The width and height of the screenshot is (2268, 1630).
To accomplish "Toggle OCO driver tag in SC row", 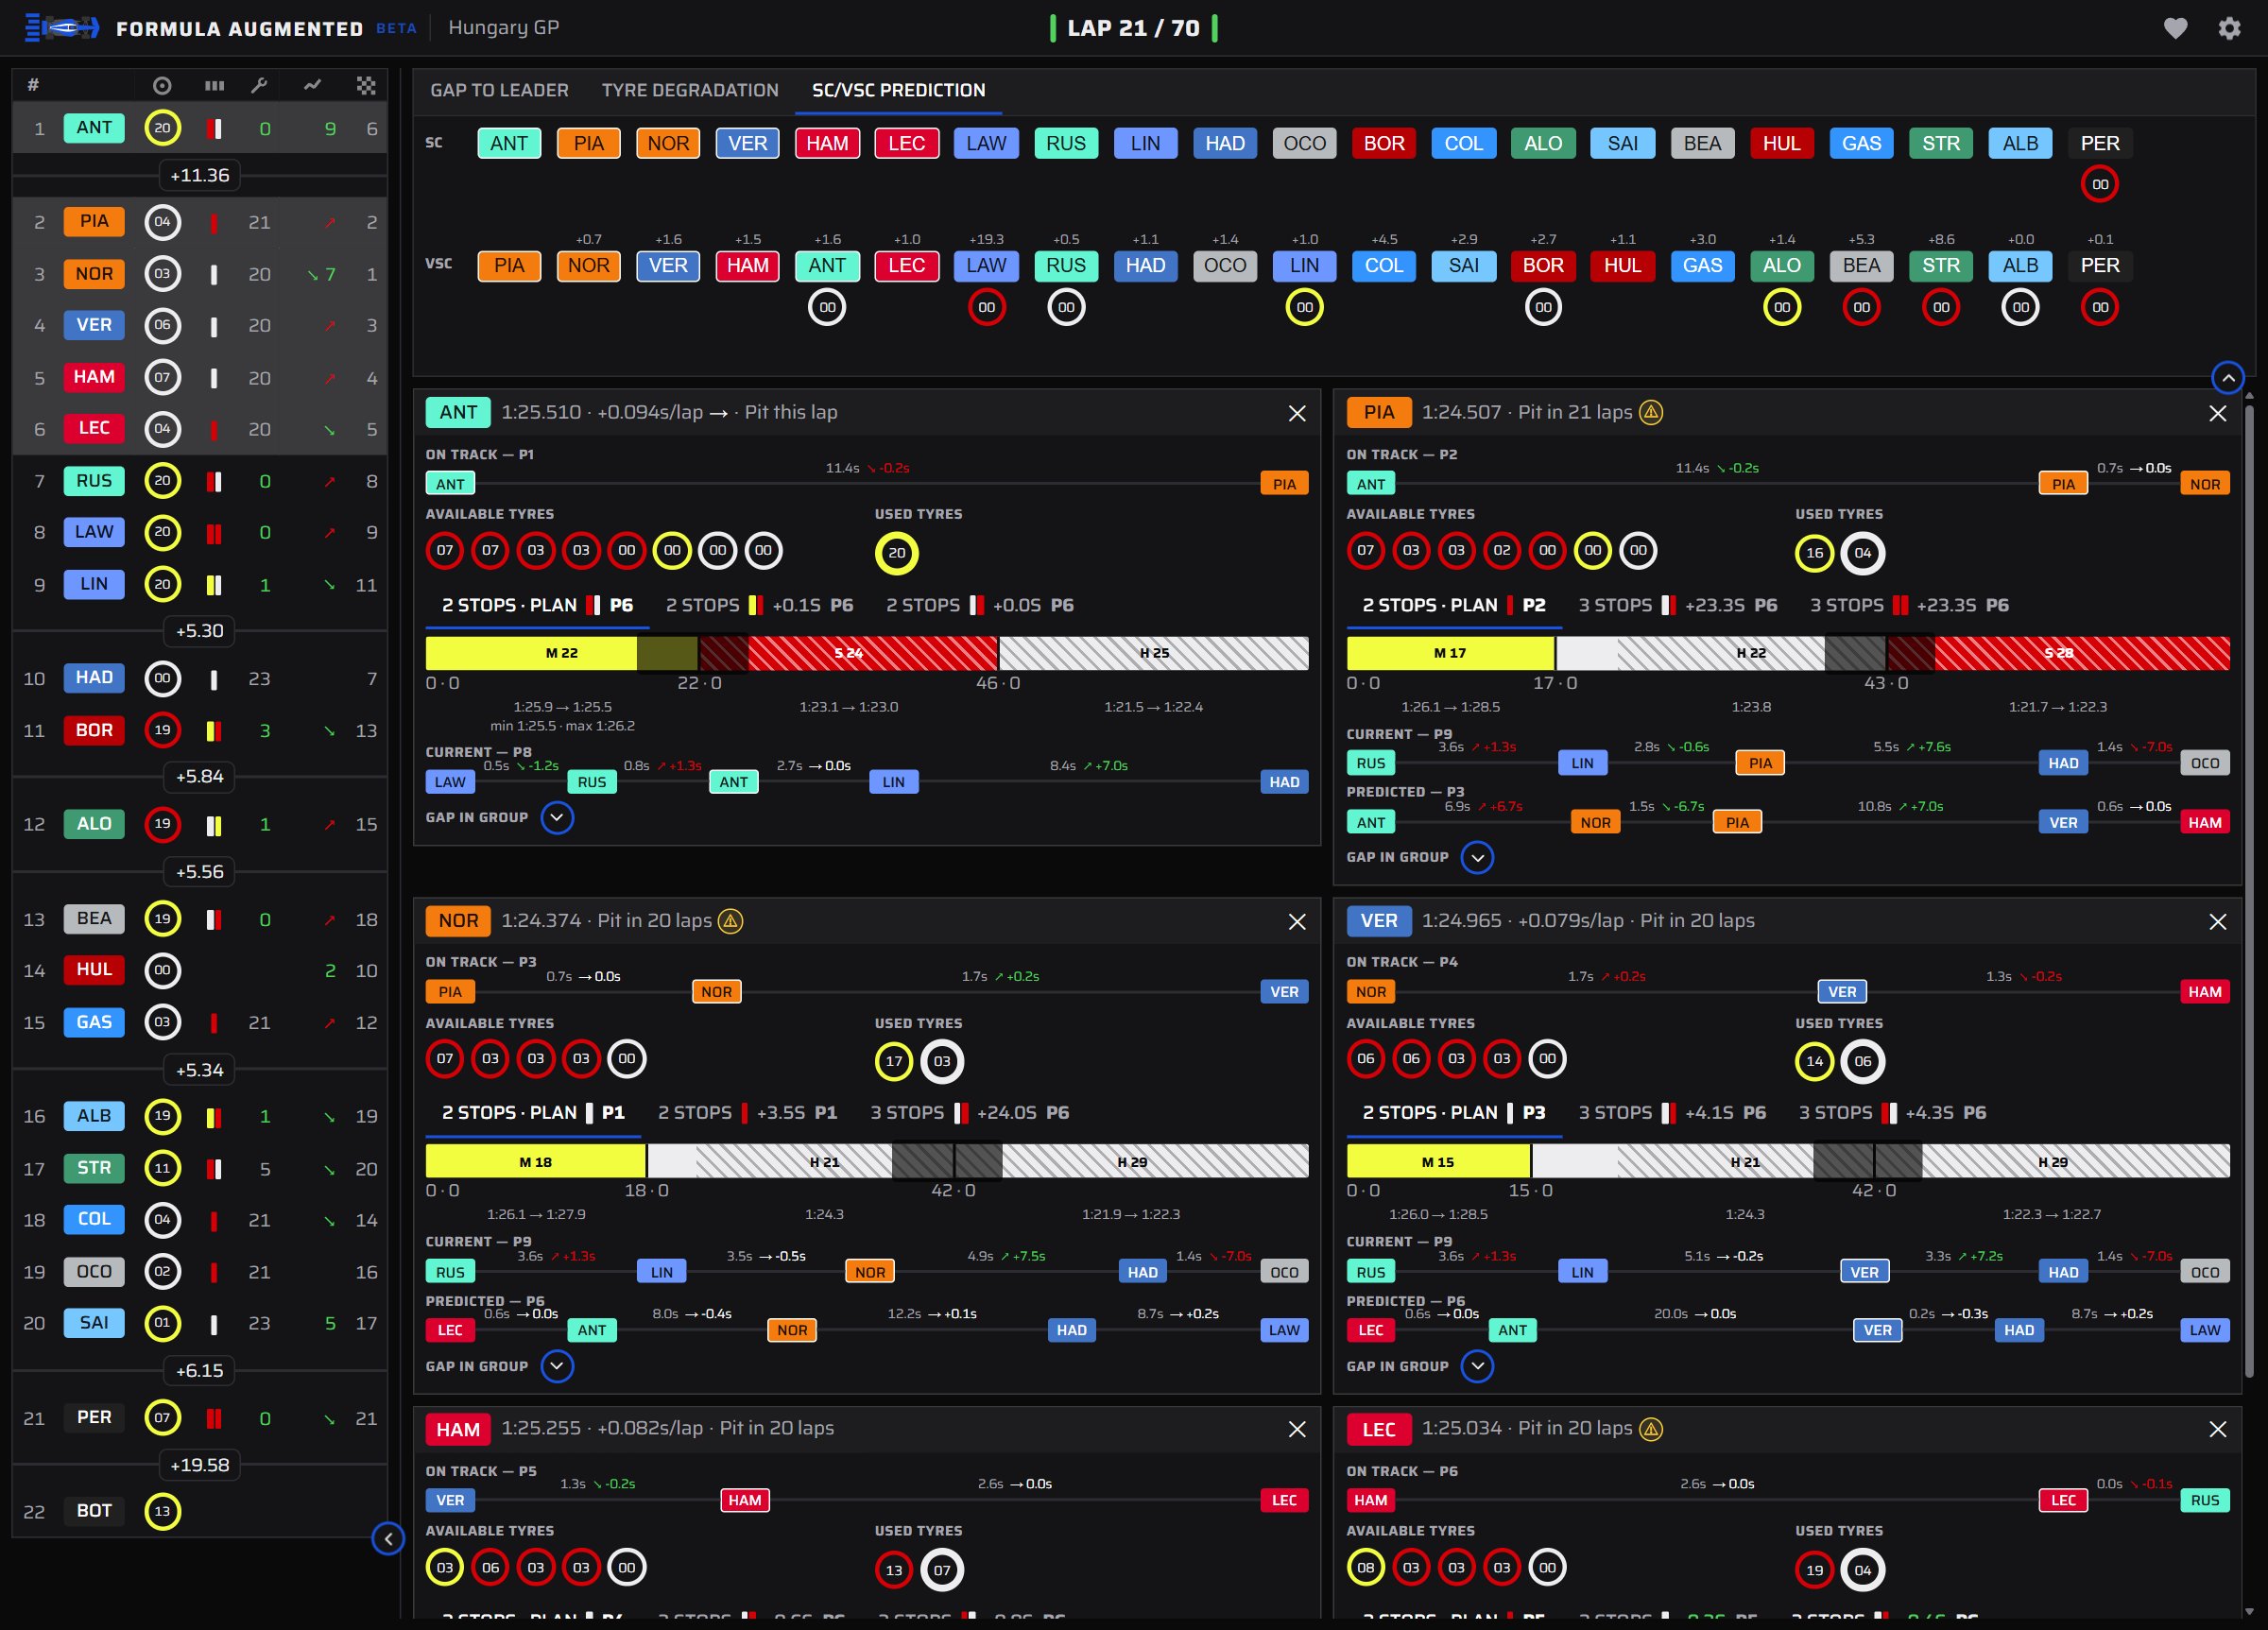I will click(1304, 143).
